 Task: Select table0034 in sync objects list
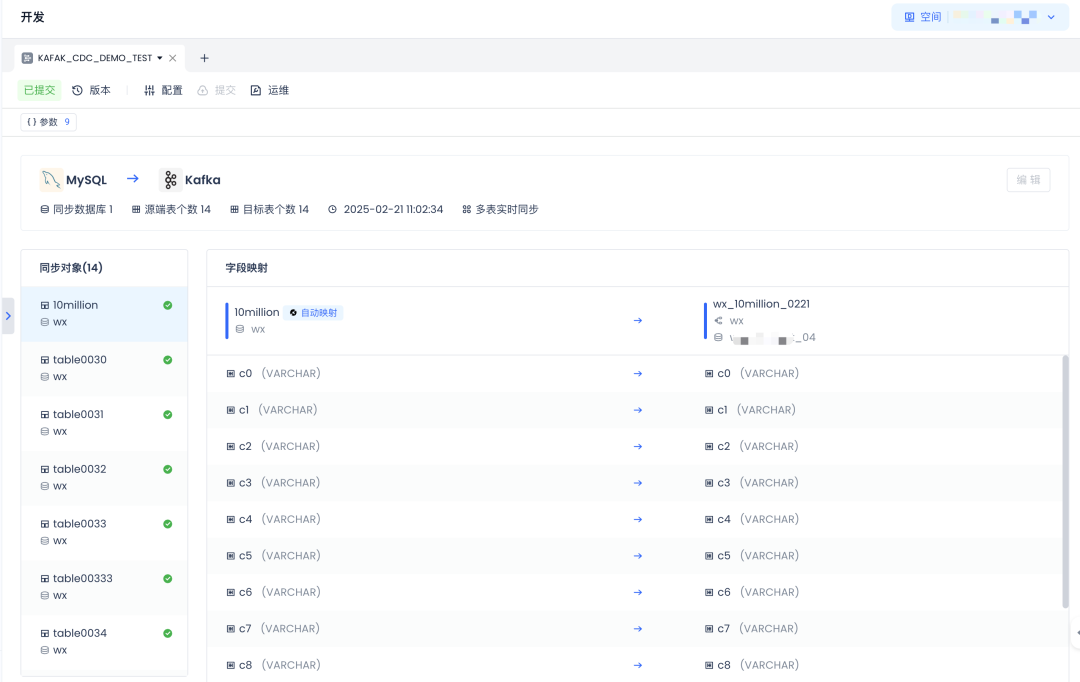[104, 642]
